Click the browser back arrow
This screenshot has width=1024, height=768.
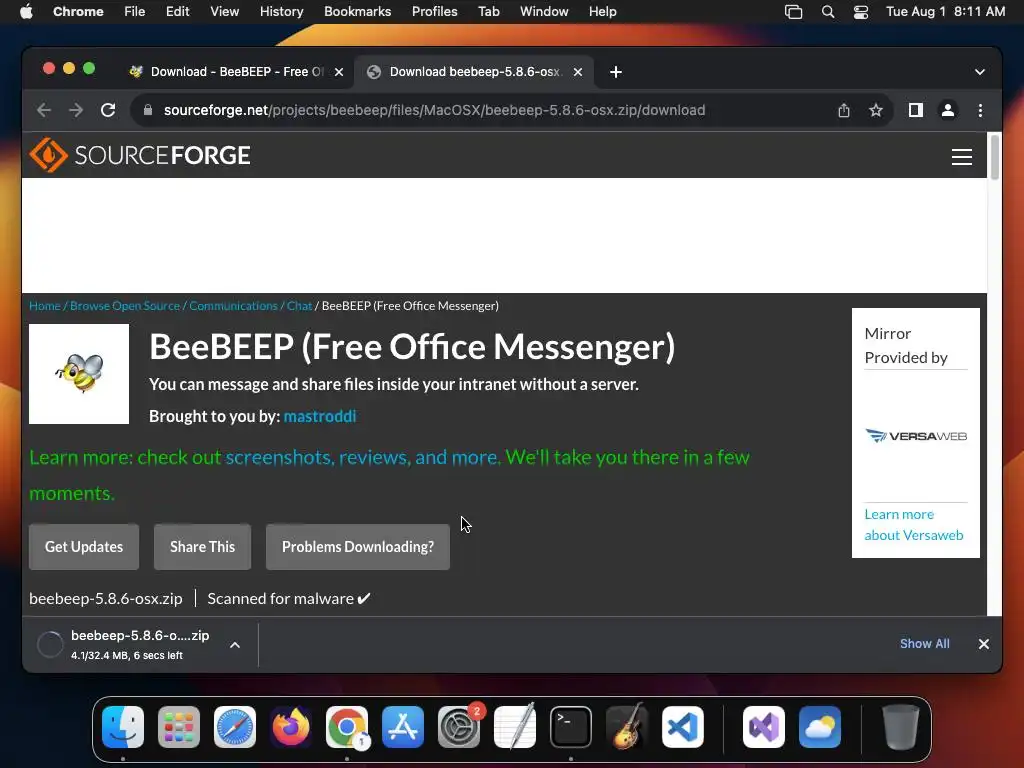click(x=44, y=110)
